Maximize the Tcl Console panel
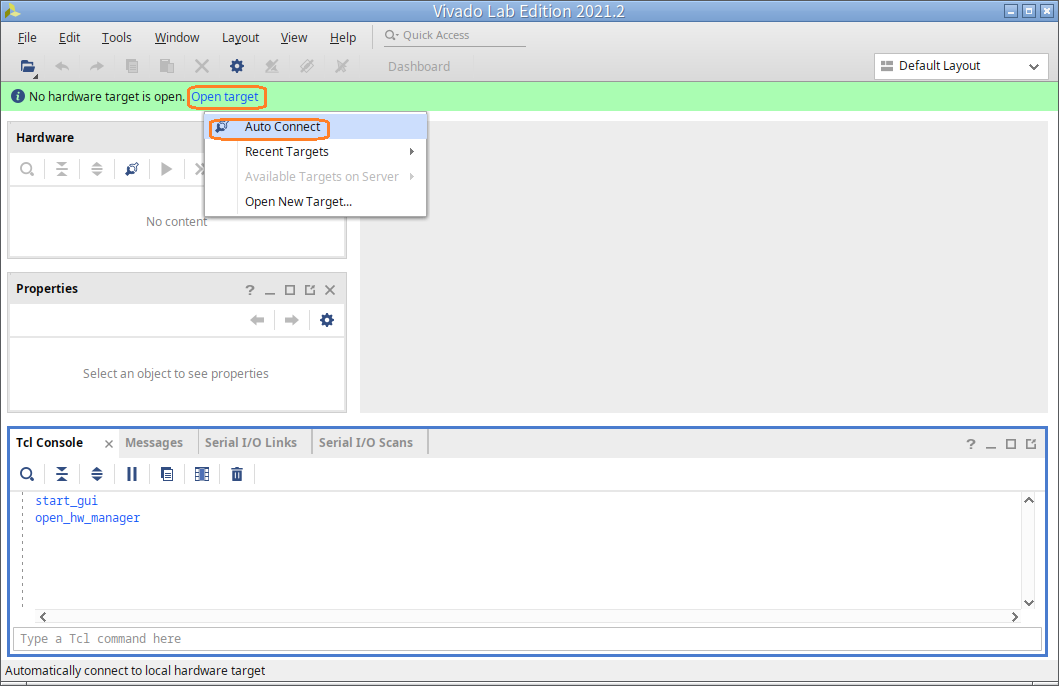The height and width of the screenshot is (686, 1059). click(1011, 444)
